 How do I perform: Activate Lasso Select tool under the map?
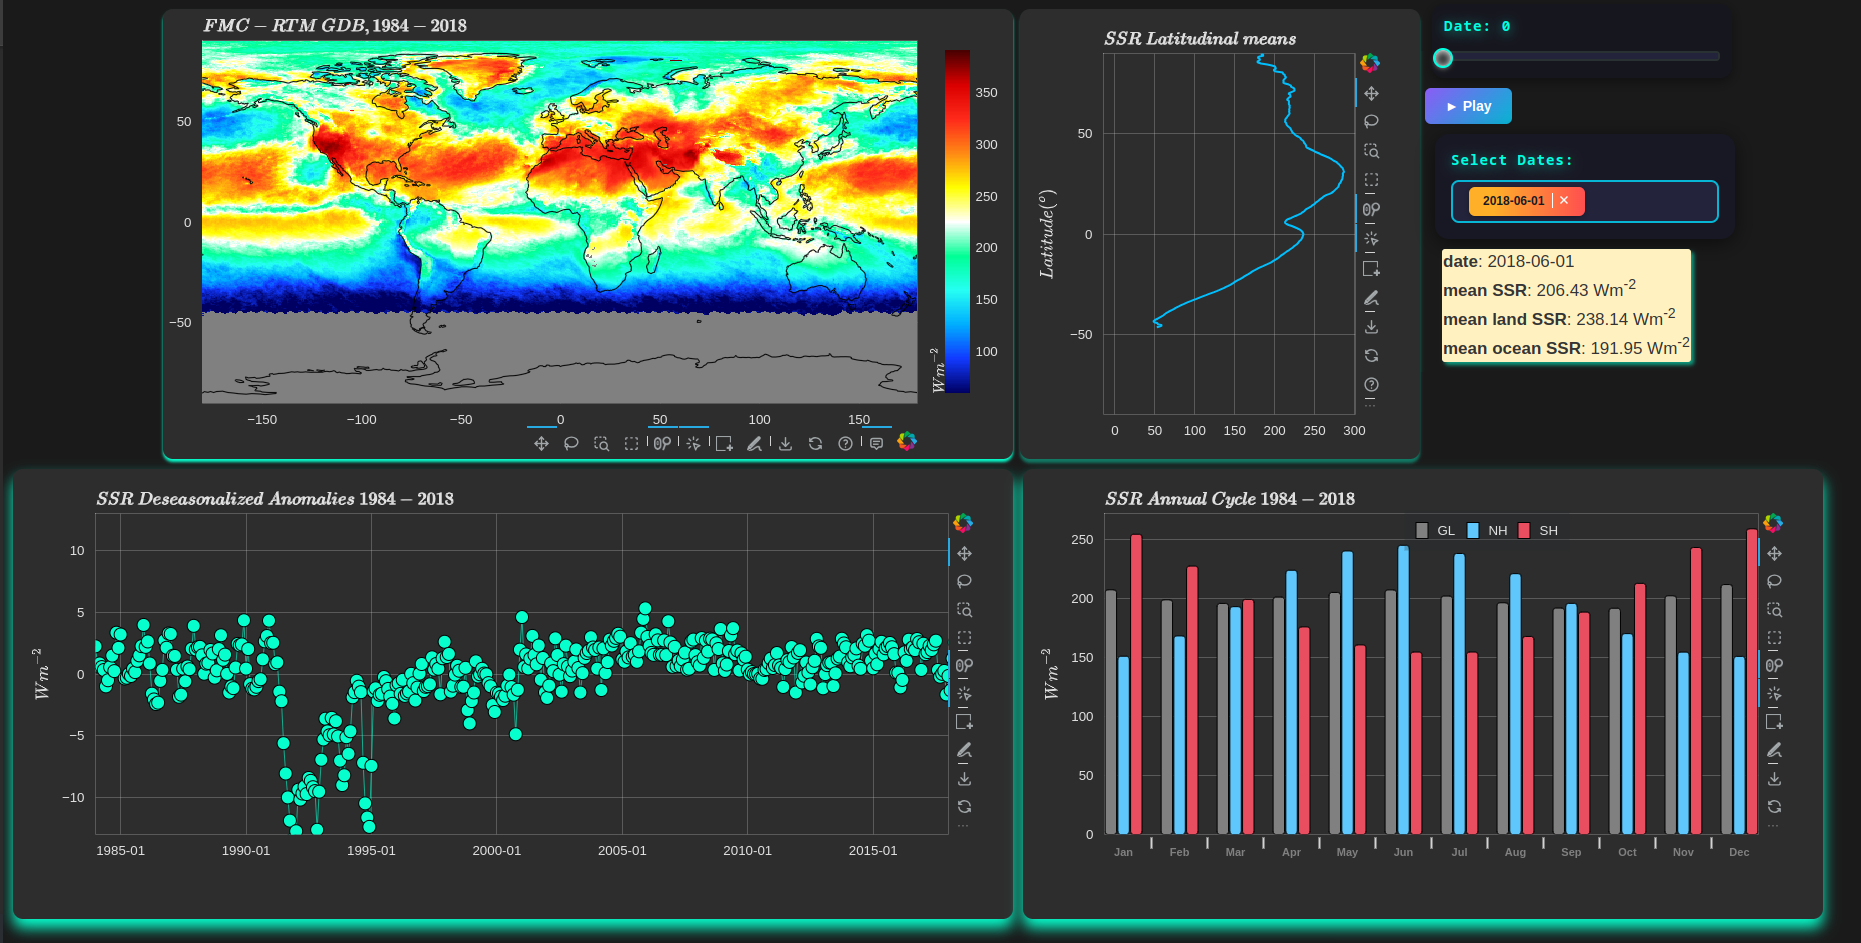click(x=571, y=443)
